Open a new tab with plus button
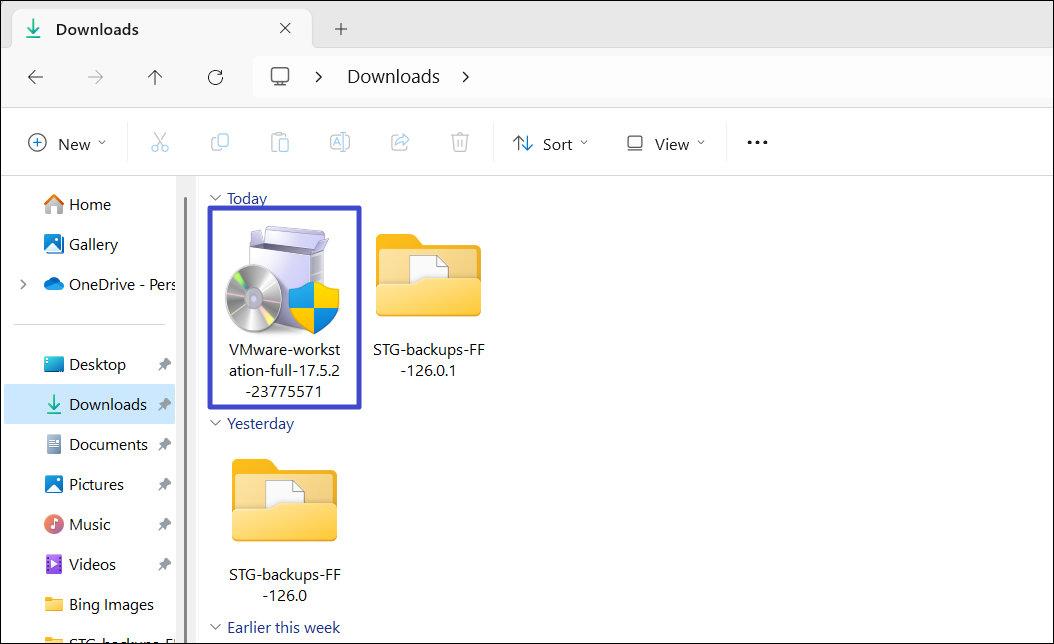This screenshot has height=644, width=1054. tap(341, 29)
